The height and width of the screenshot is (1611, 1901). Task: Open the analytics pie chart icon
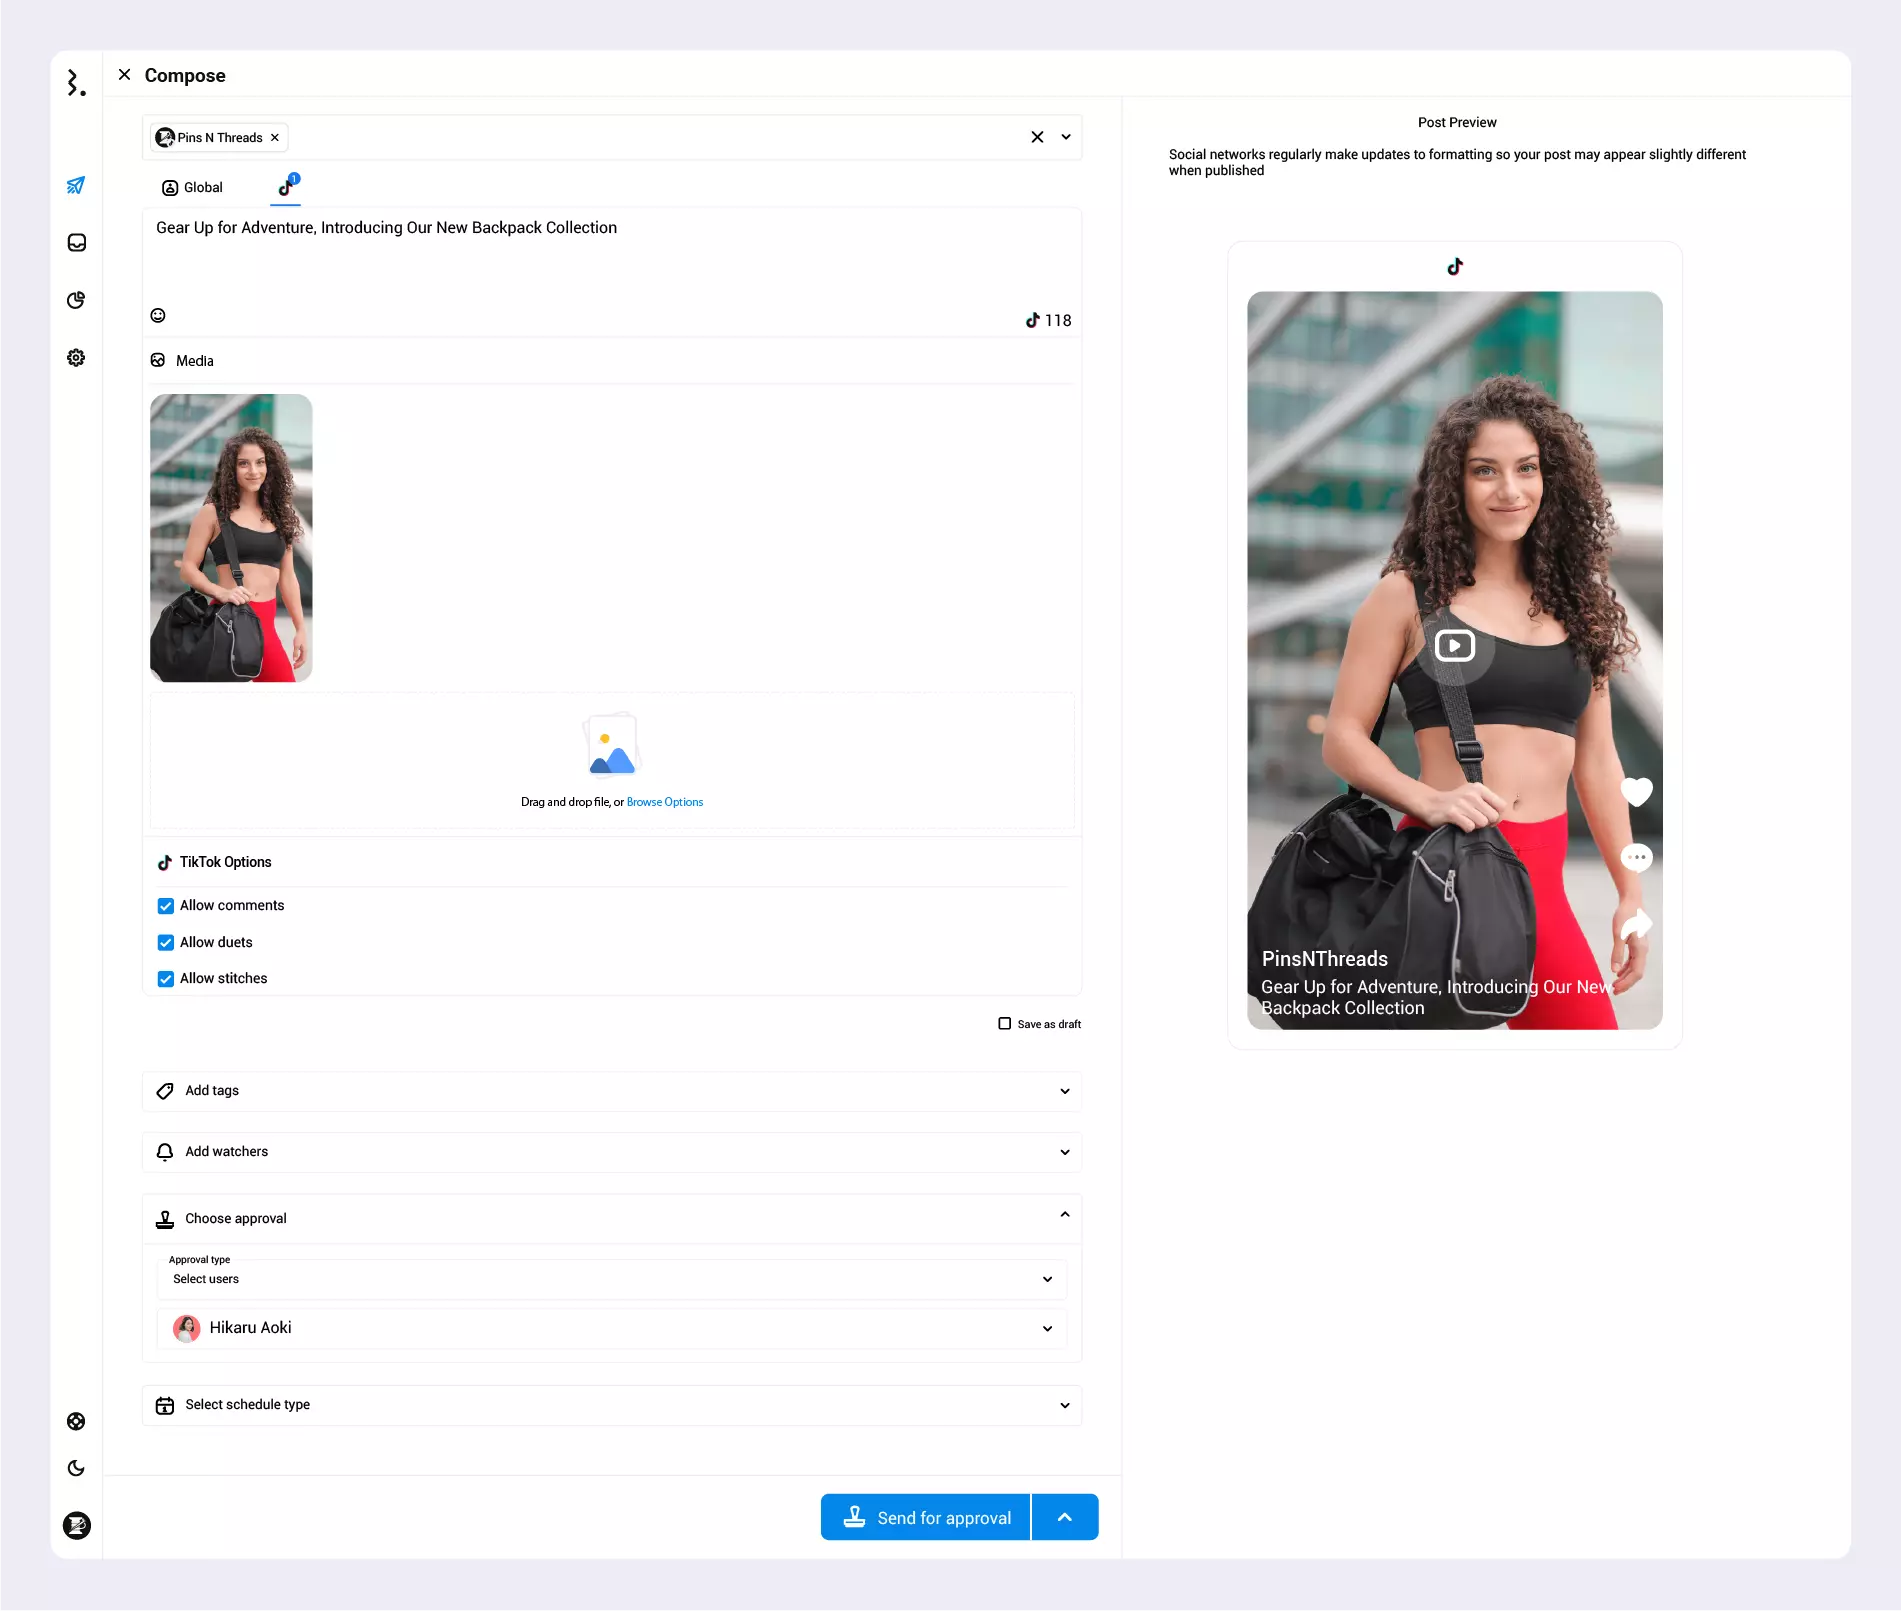(76, 300)
